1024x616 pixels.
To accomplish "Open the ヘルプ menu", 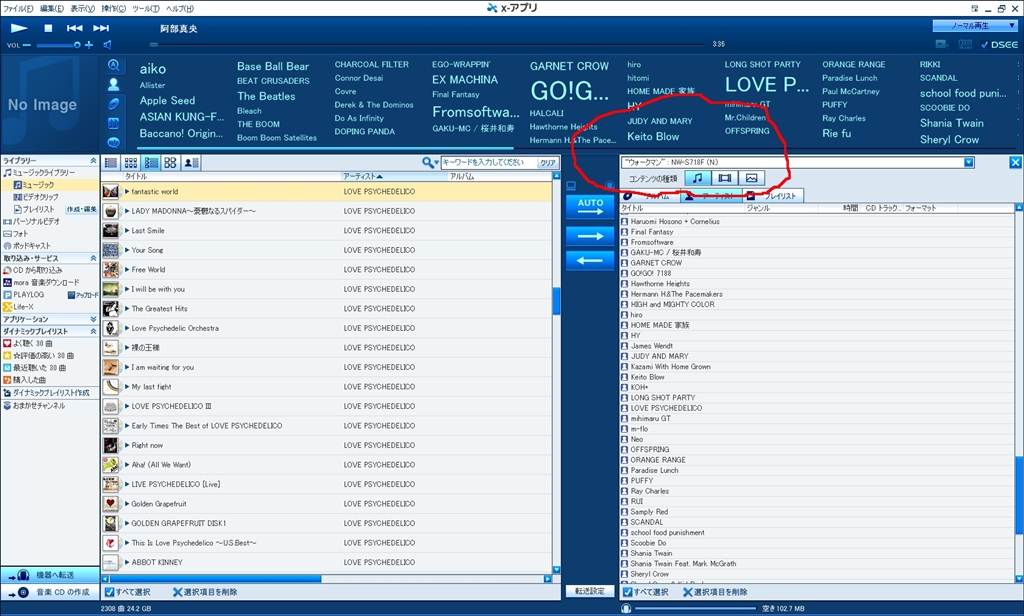I will 180,8.
